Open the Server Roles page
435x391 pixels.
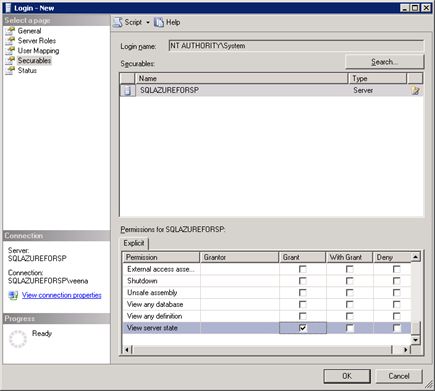click(37, 41)
